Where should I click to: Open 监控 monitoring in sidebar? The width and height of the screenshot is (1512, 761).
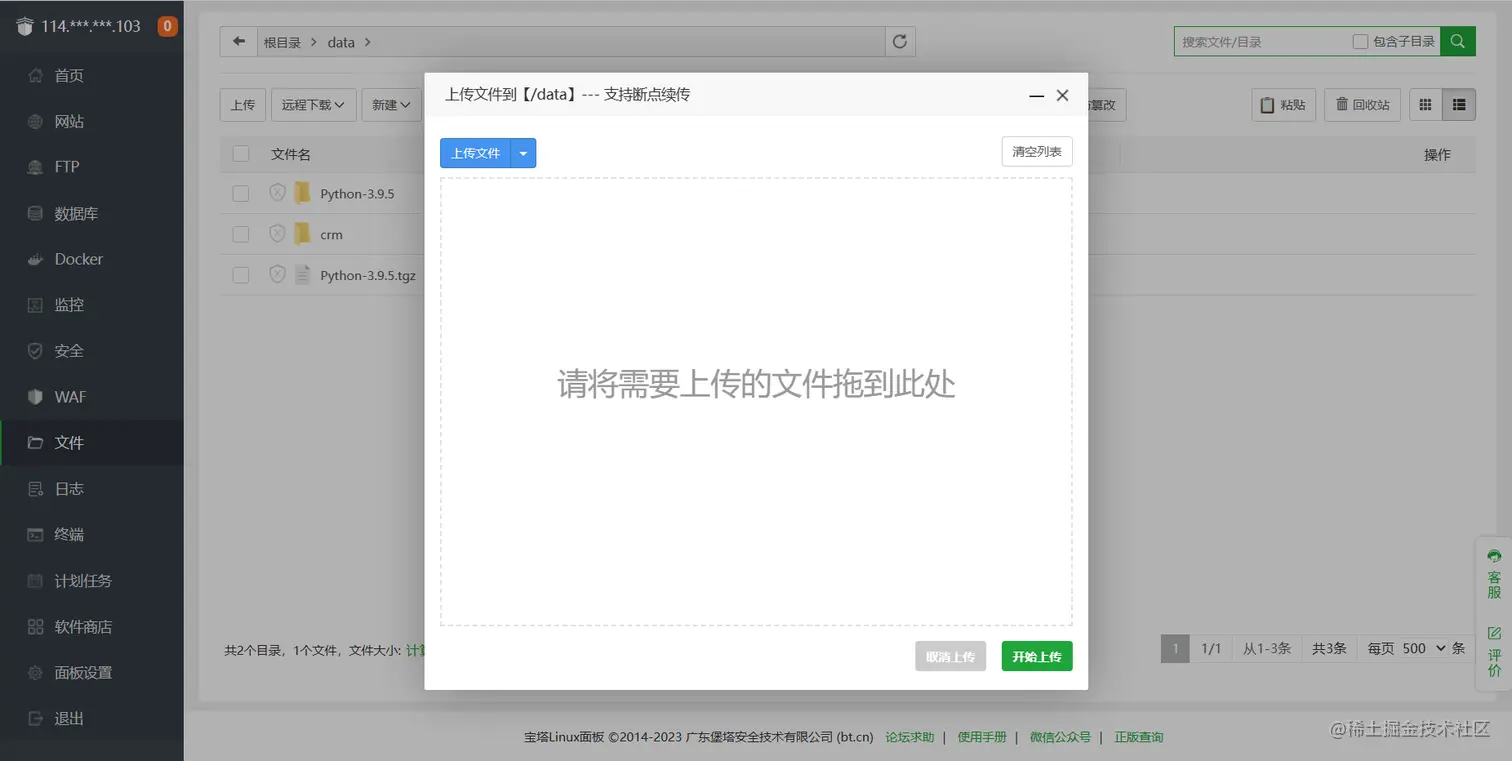(x=92, y=305)
